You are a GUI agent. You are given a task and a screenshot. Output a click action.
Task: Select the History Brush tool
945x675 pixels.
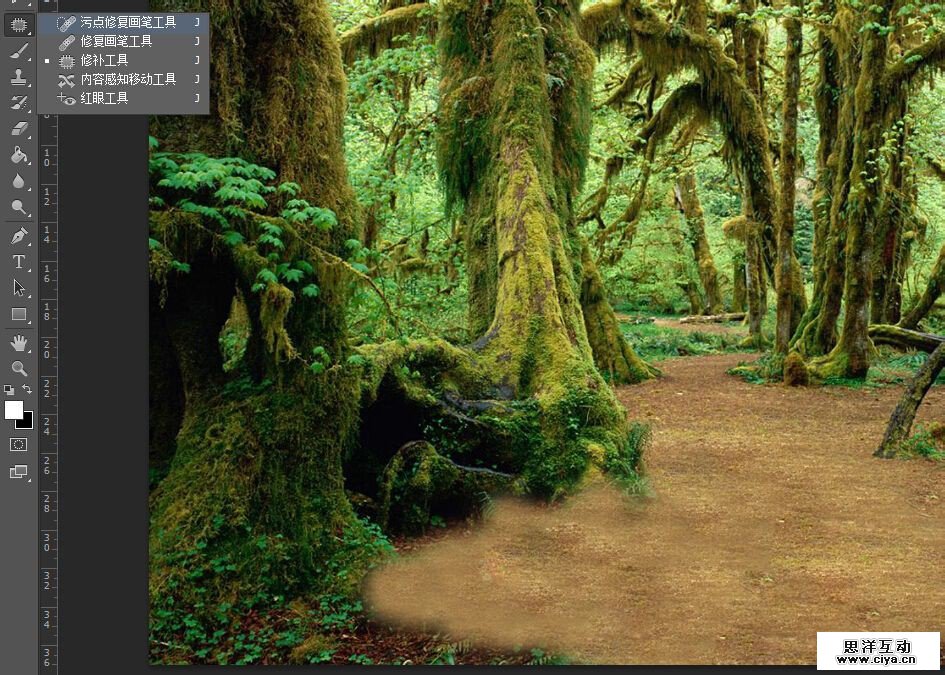pos(19,103)
